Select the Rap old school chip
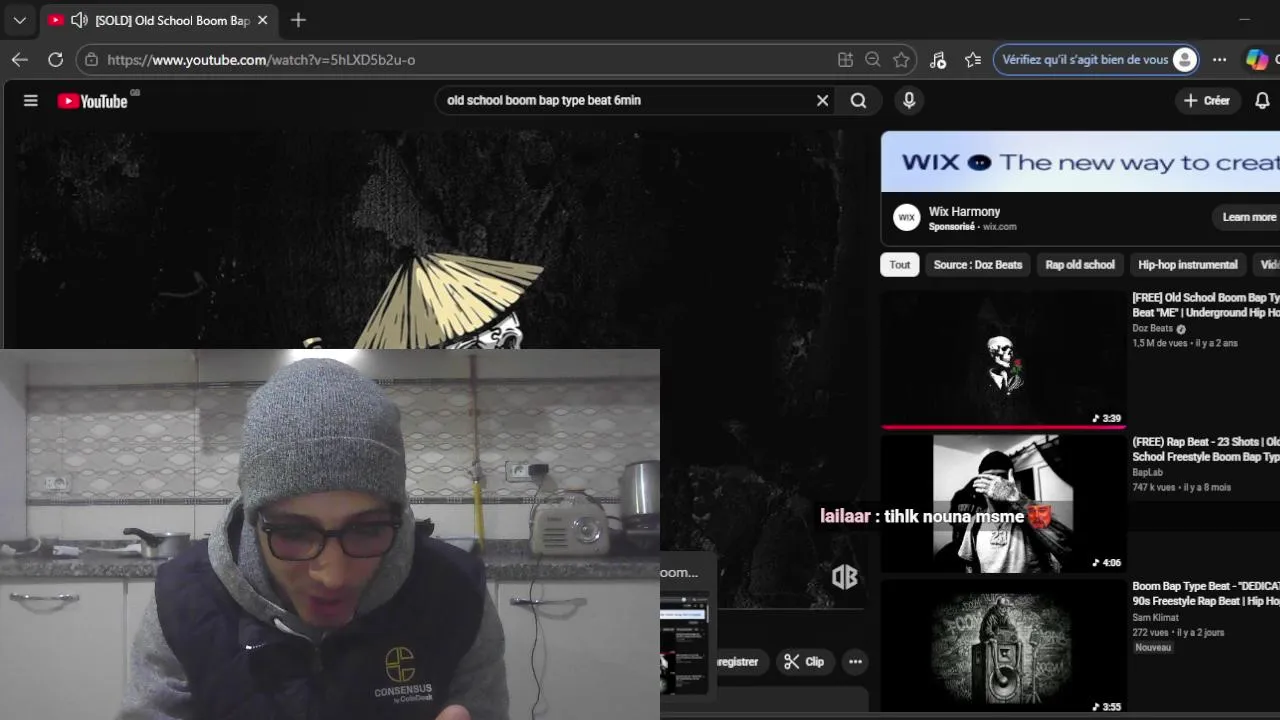Image resolution: width=1280 pixels, height=720 pixels. click(x=1080, y=265)
